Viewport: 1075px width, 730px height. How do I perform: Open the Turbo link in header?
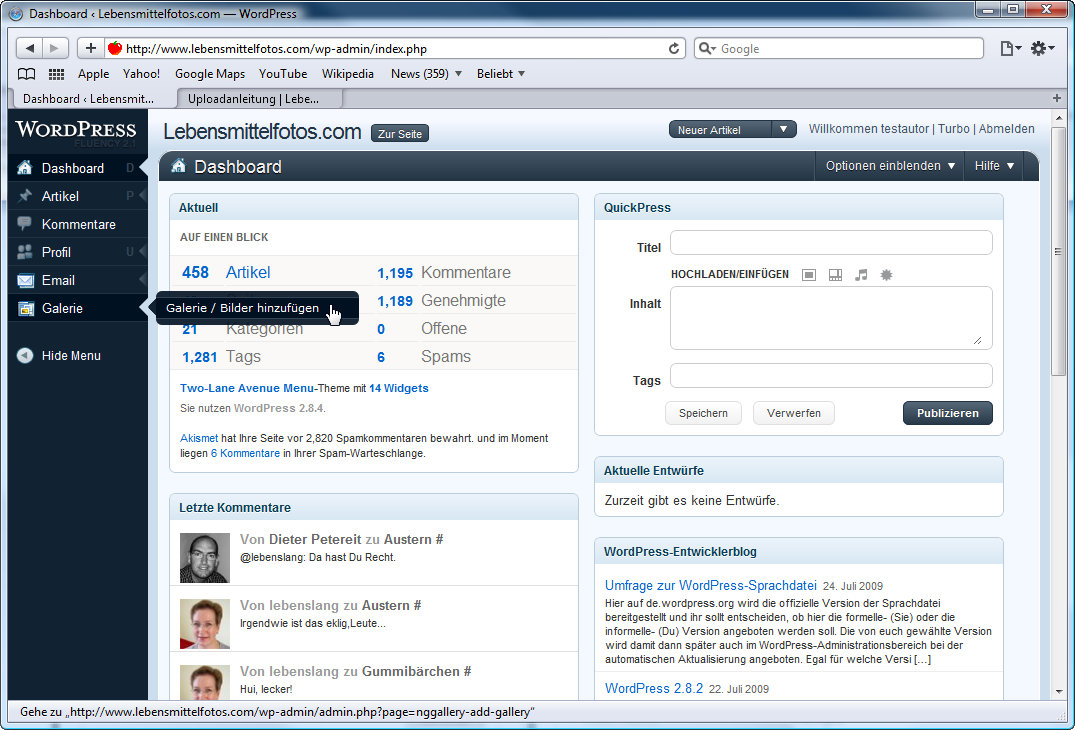[954, 129]
